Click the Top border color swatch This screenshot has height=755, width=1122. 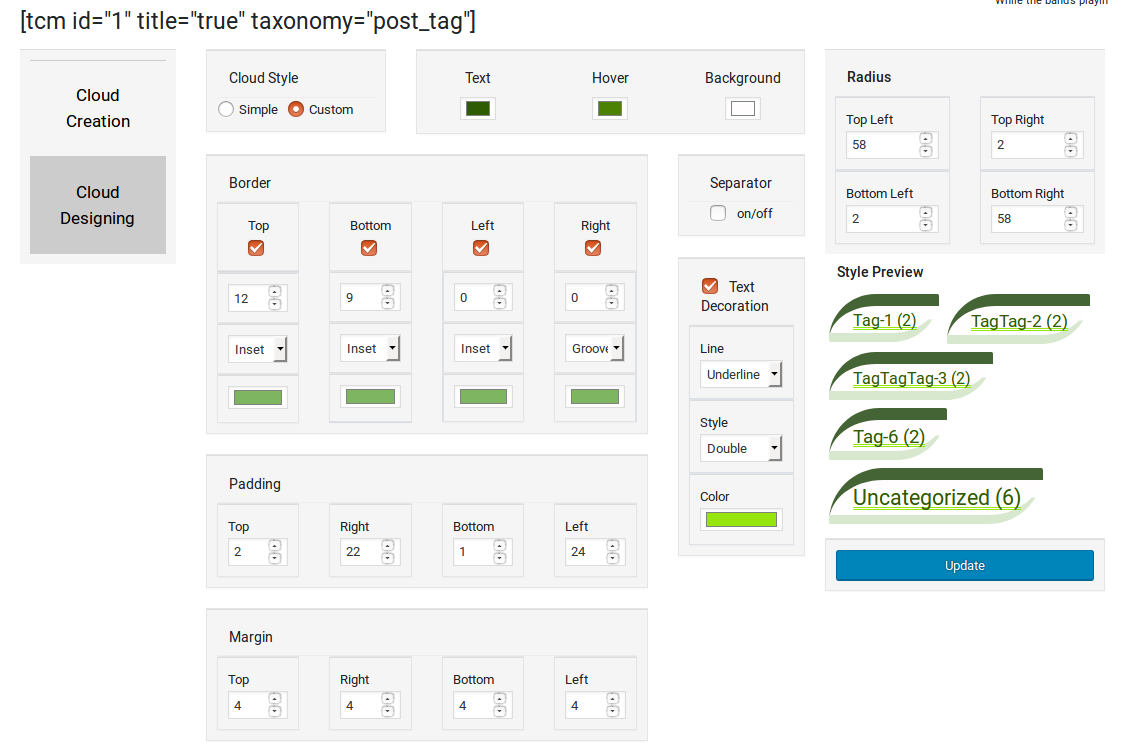point(258,397)
